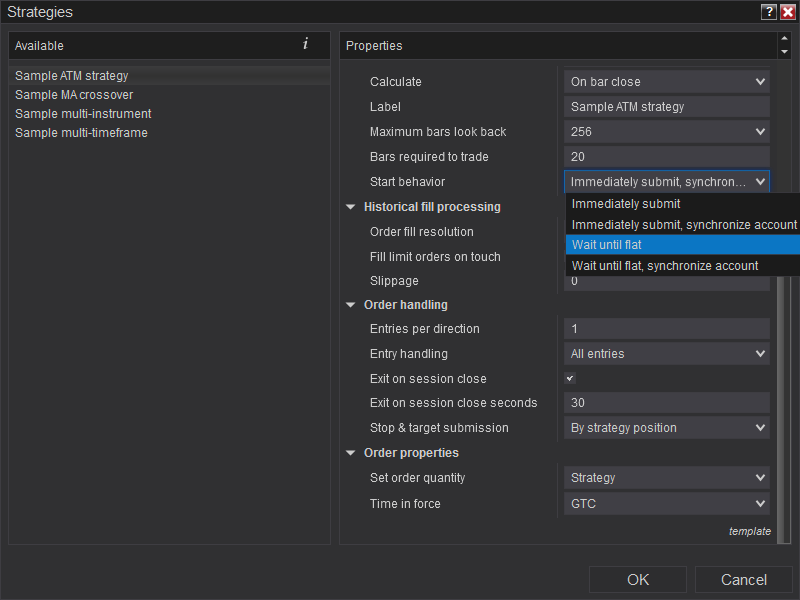Open the Calculate dropdown
The height and width of the screenshot is (600, 800).
click(666, 82)
